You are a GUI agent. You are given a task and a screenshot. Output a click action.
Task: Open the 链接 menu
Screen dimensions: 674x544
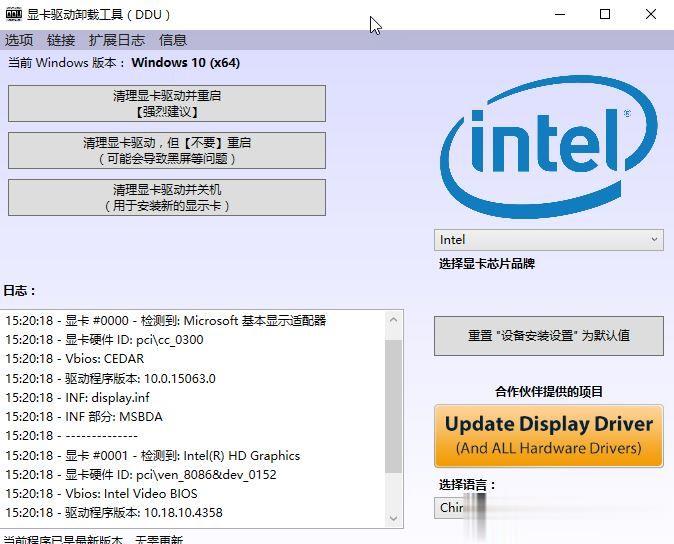click(61, 40)
